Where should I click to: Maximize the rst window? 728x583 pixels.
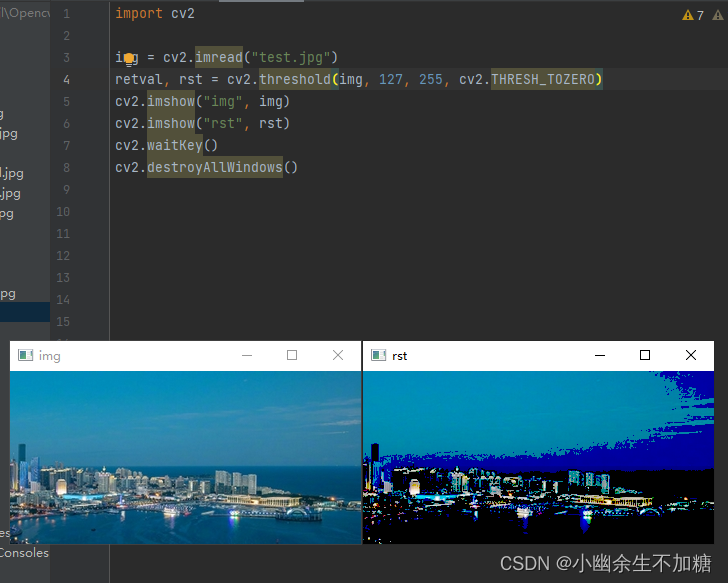click(x=645, y=355)
